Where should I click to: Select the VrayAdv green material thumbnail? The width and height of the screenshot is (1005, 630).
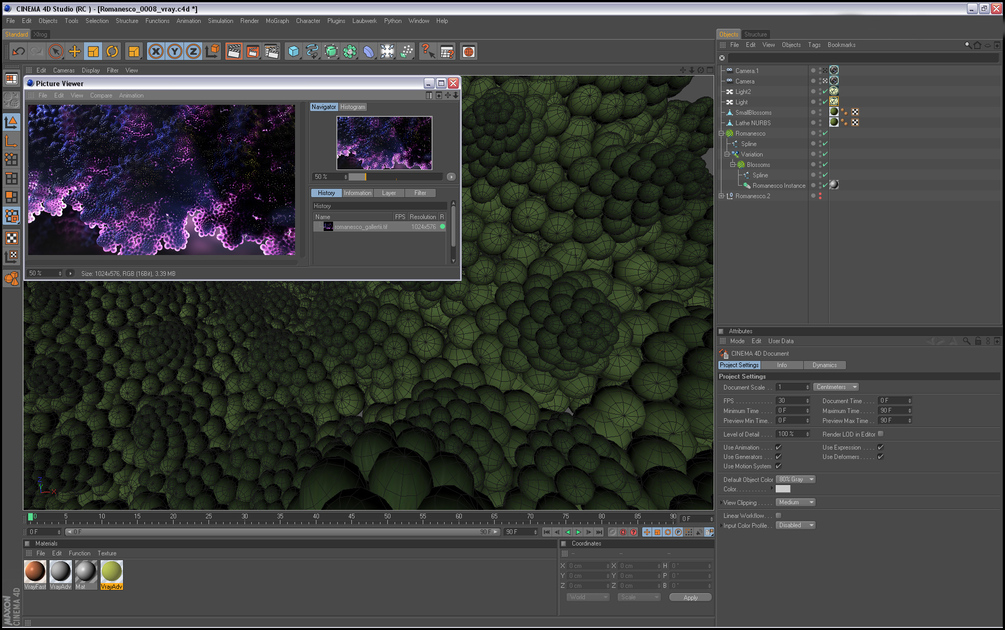[112, 572]
